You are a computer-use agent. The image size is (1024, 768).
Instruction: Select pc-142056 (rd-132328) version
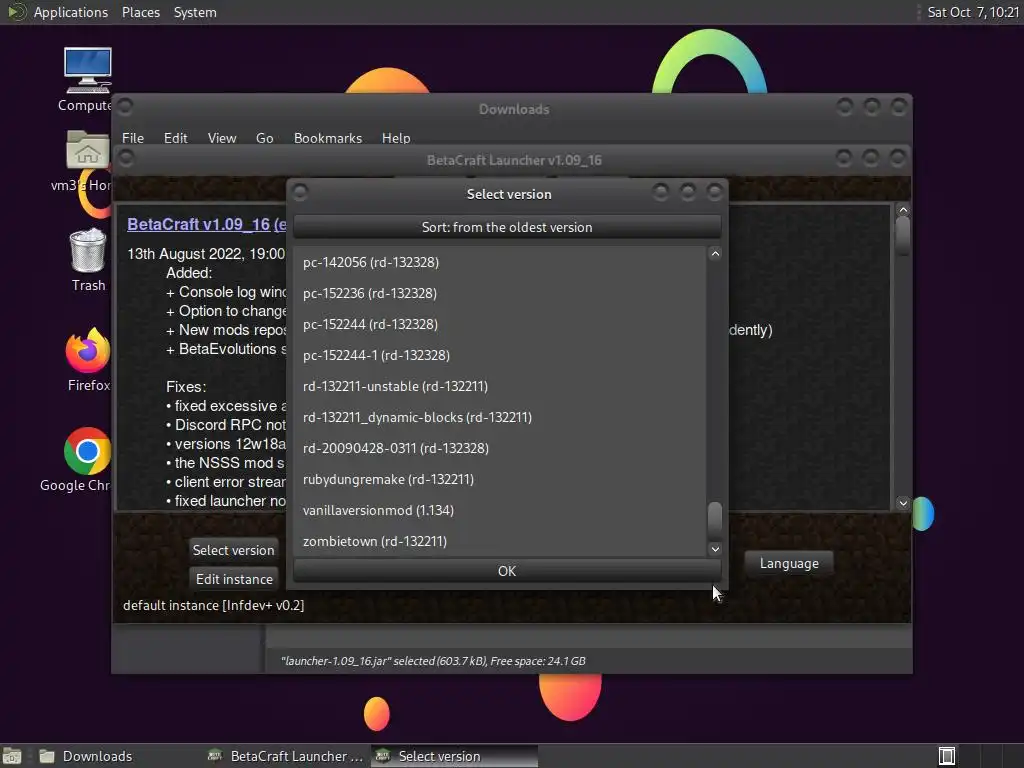click(500, 262)
